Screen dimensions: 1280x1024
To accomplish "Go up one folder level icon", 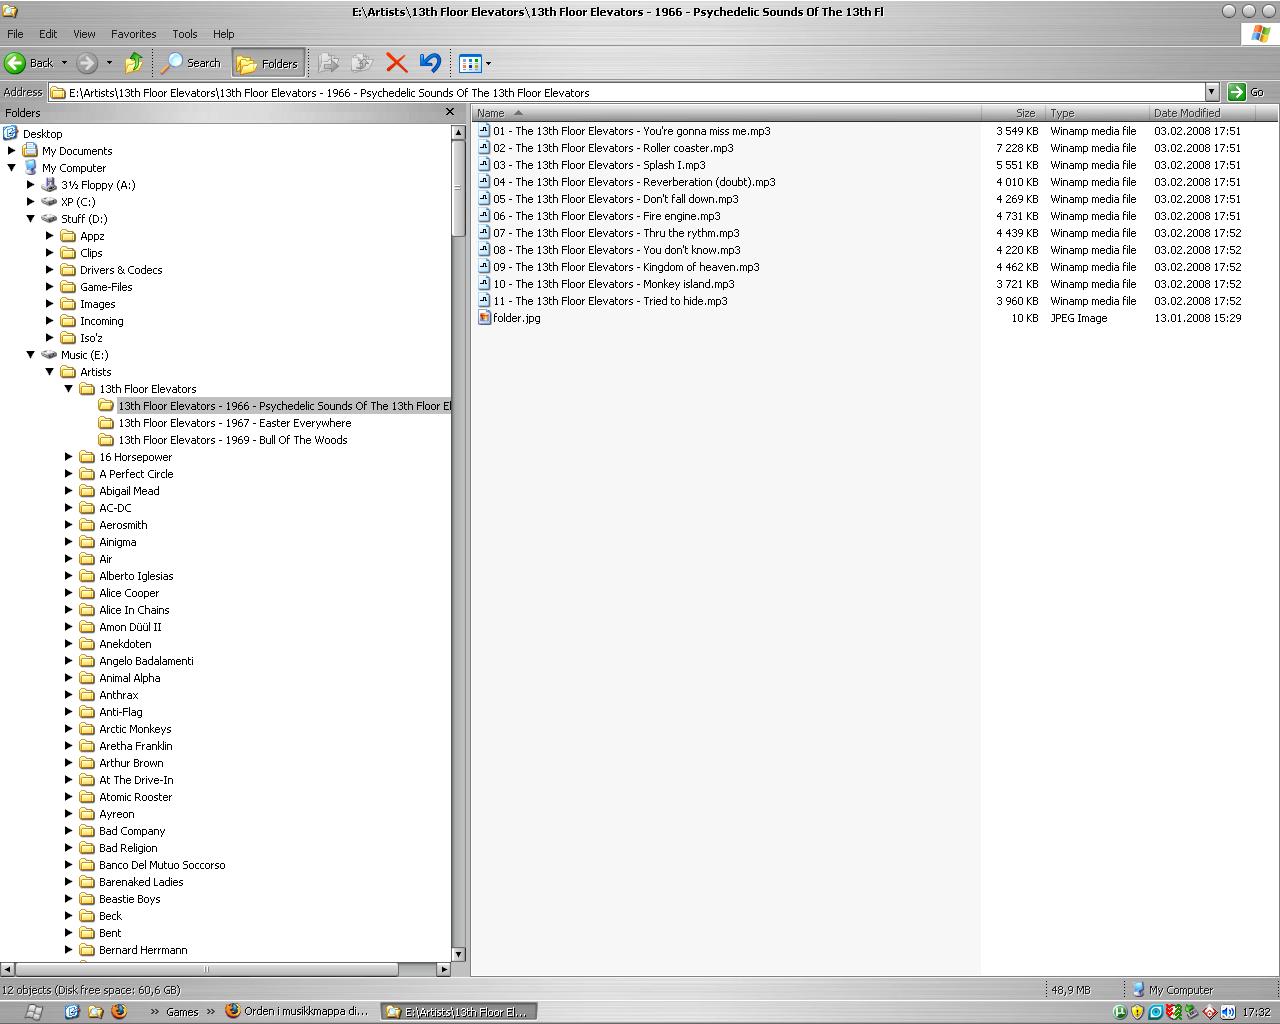I will tap(134, 63).
